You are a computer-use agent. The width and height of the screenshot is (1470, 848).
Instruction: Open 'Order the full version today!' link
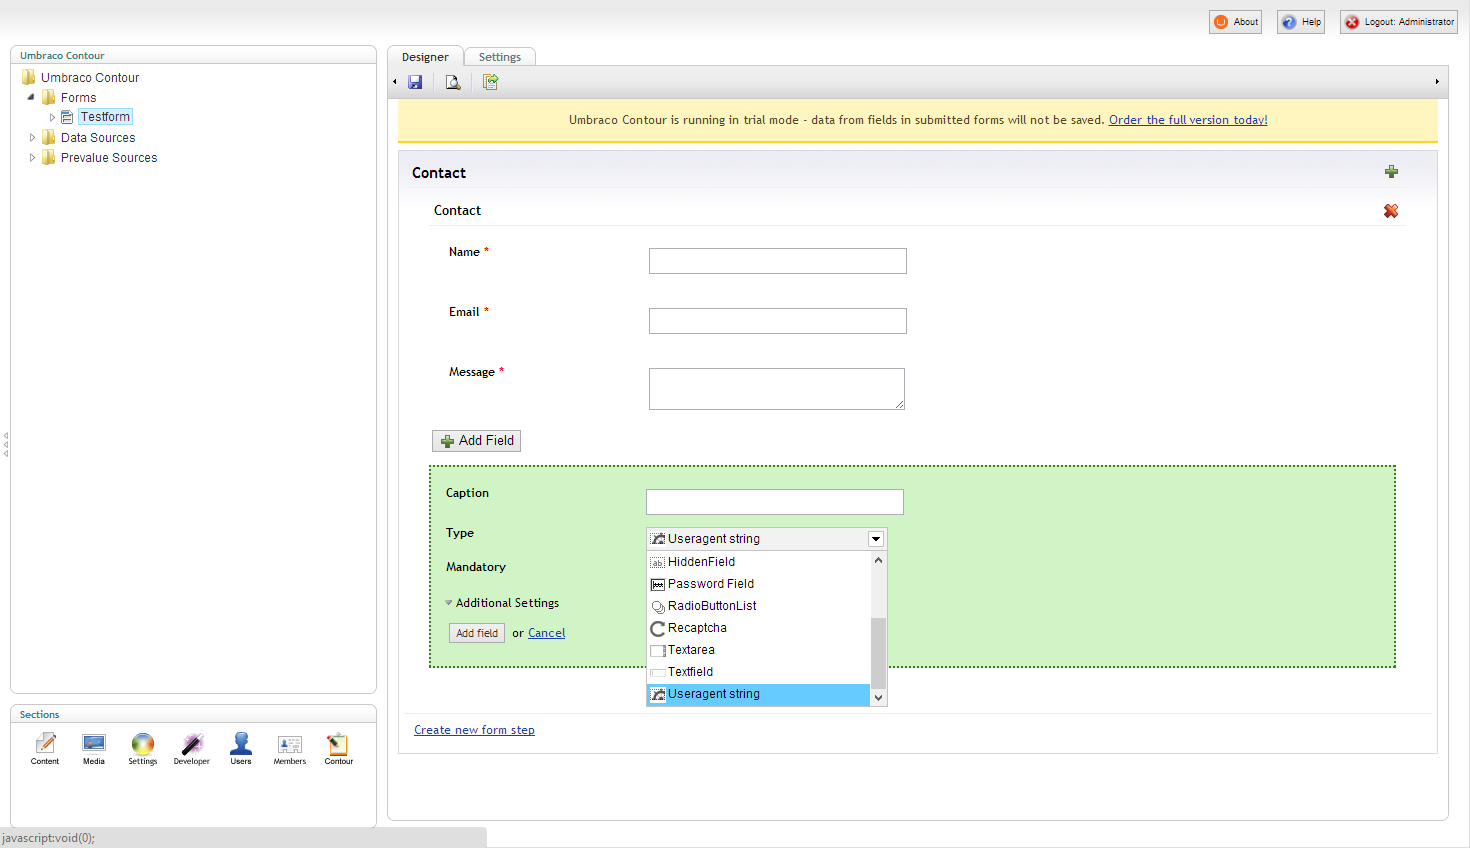[1188, 120]
